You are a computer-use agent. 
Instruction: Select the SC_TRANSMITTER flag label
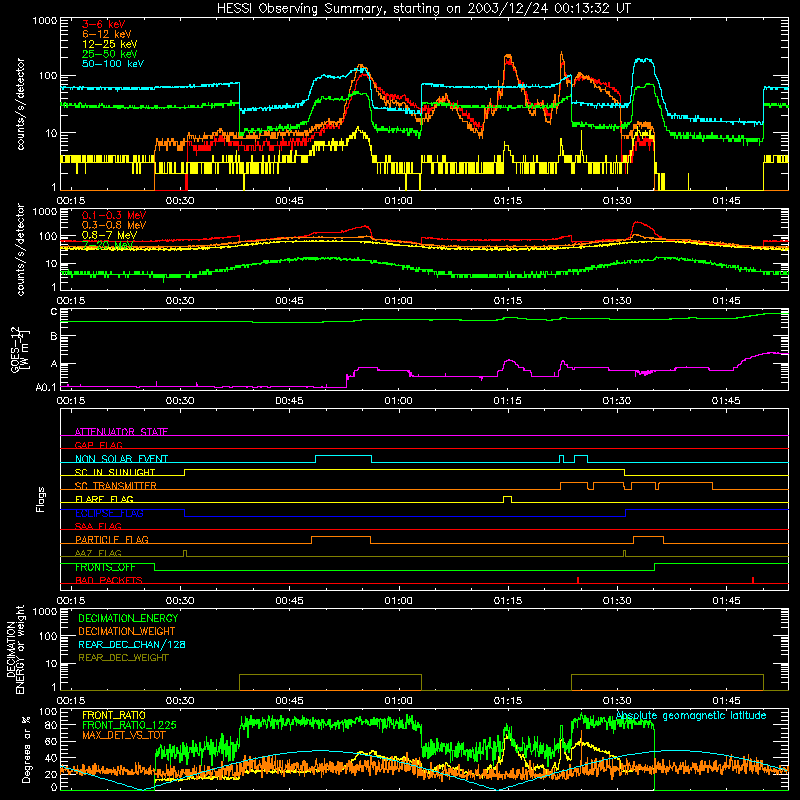click(x=115, y=486)
